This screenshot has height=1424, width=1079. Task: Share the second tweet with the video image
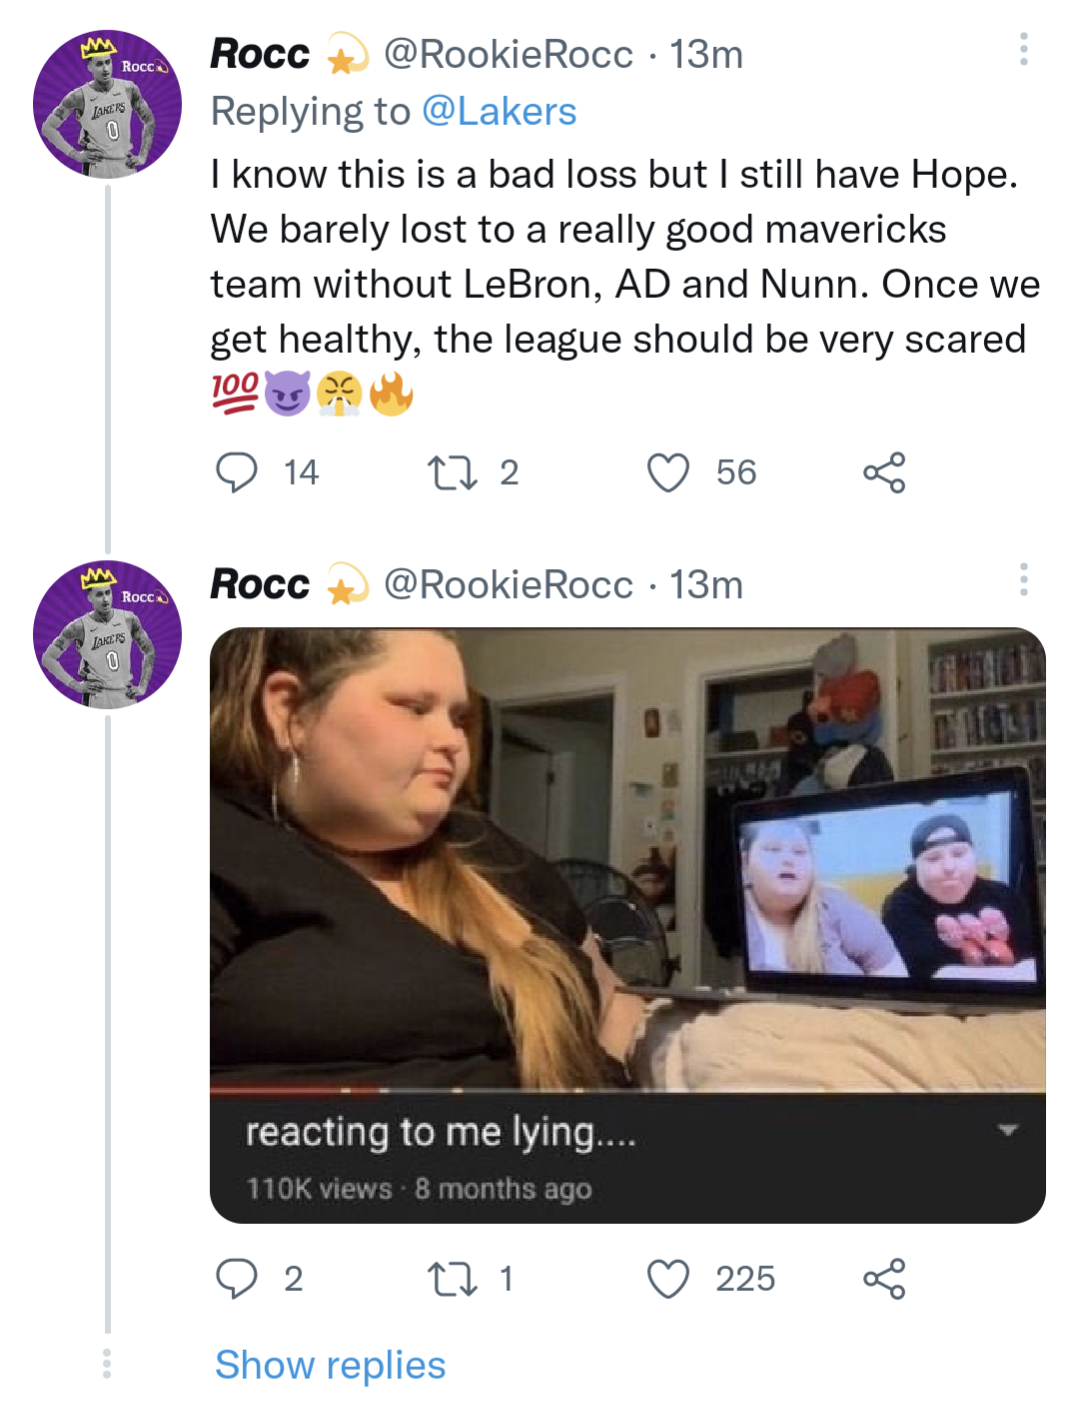click(x=884, y=1278)
